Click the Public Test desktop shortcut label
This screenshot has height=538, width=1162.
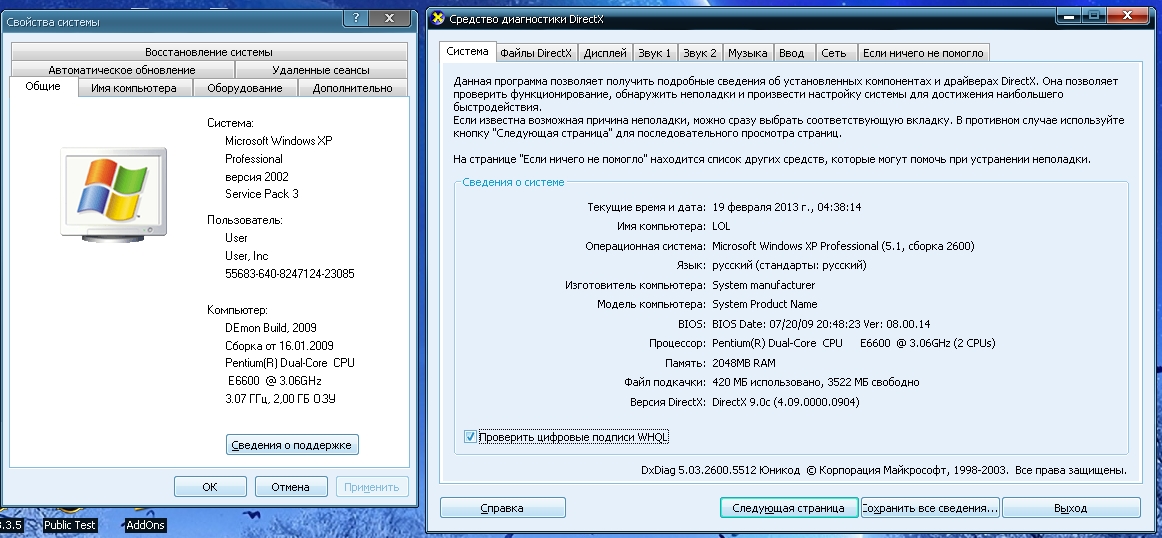pyautogui.click(x=70, y=525)
